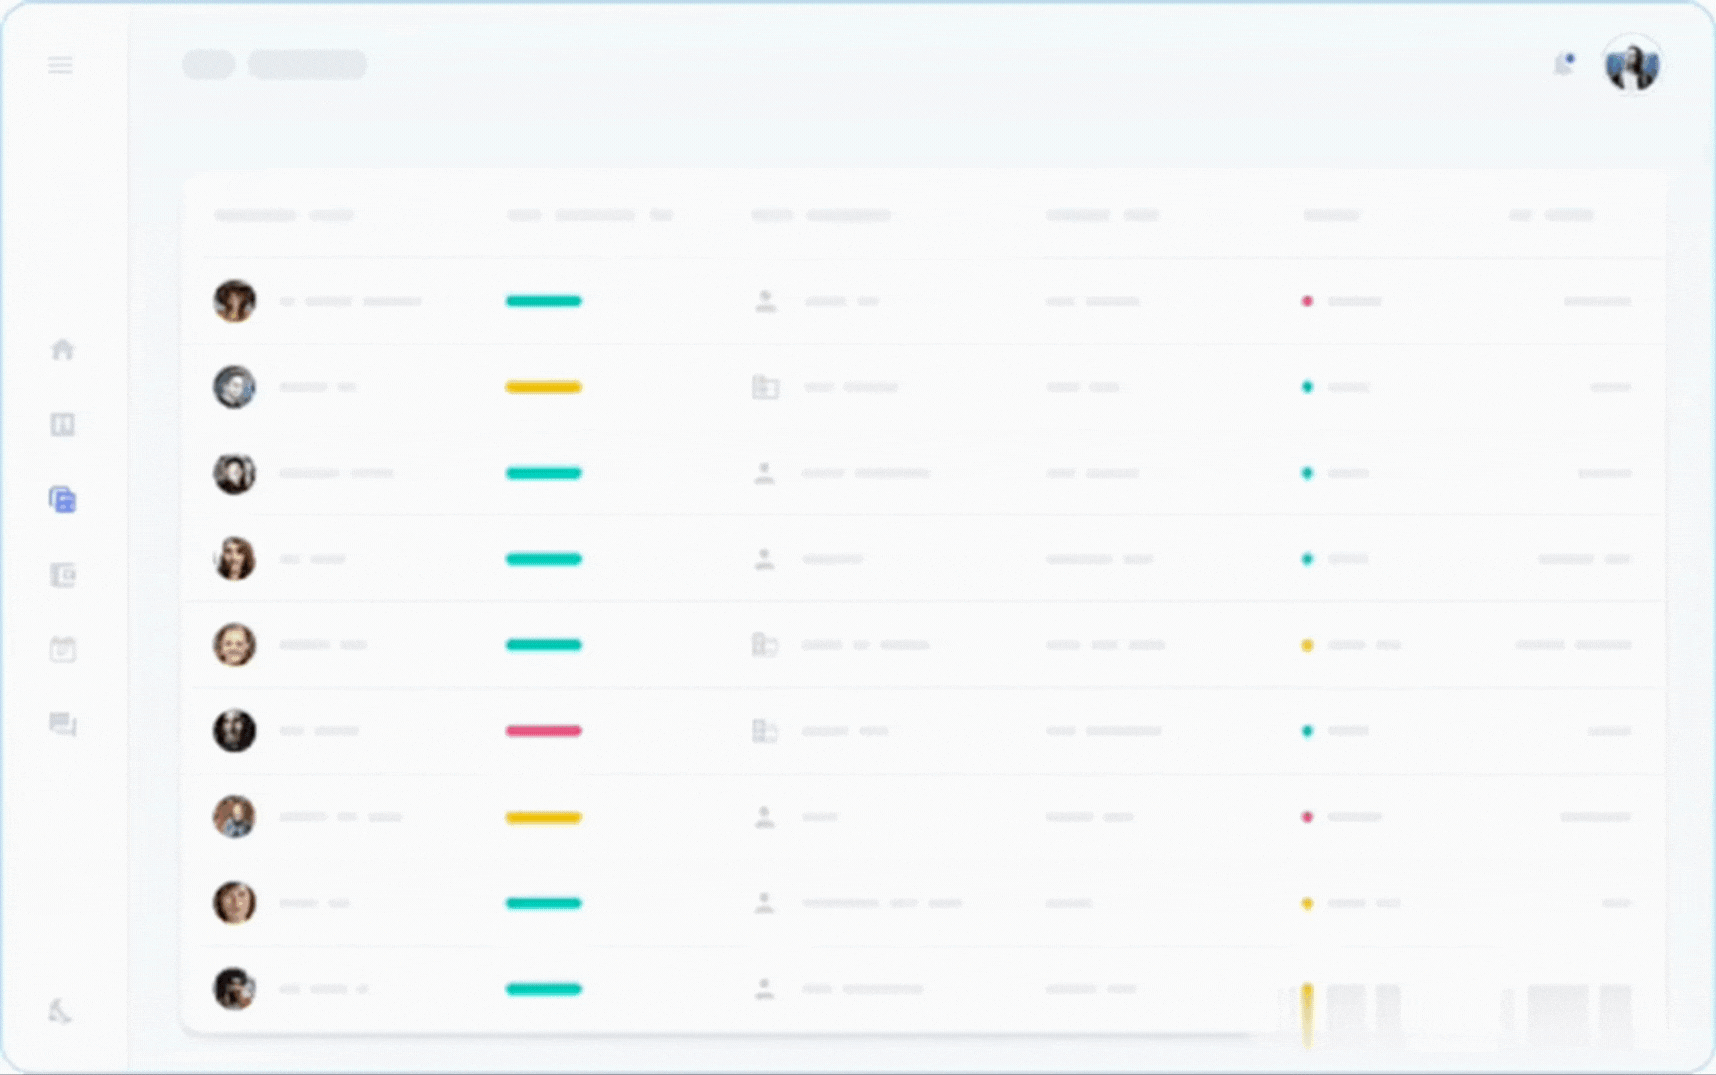The image size is (1716, 1075).
Task: Click the building icon in the second row
Action: pyautogui.click(x=765, y=387)
